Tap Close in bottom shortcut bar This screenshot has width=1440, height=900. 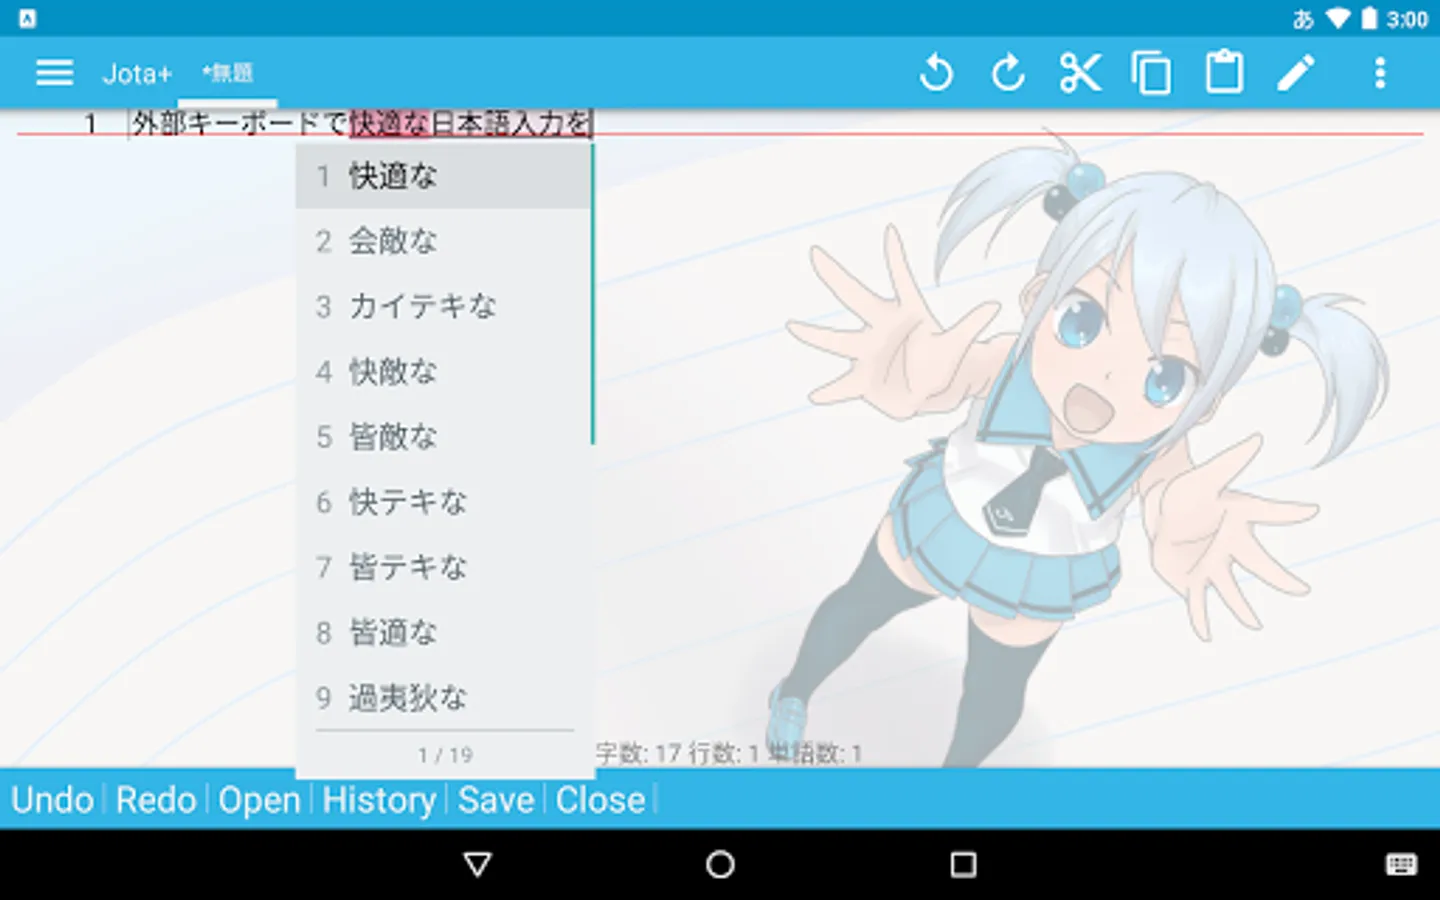600,800
